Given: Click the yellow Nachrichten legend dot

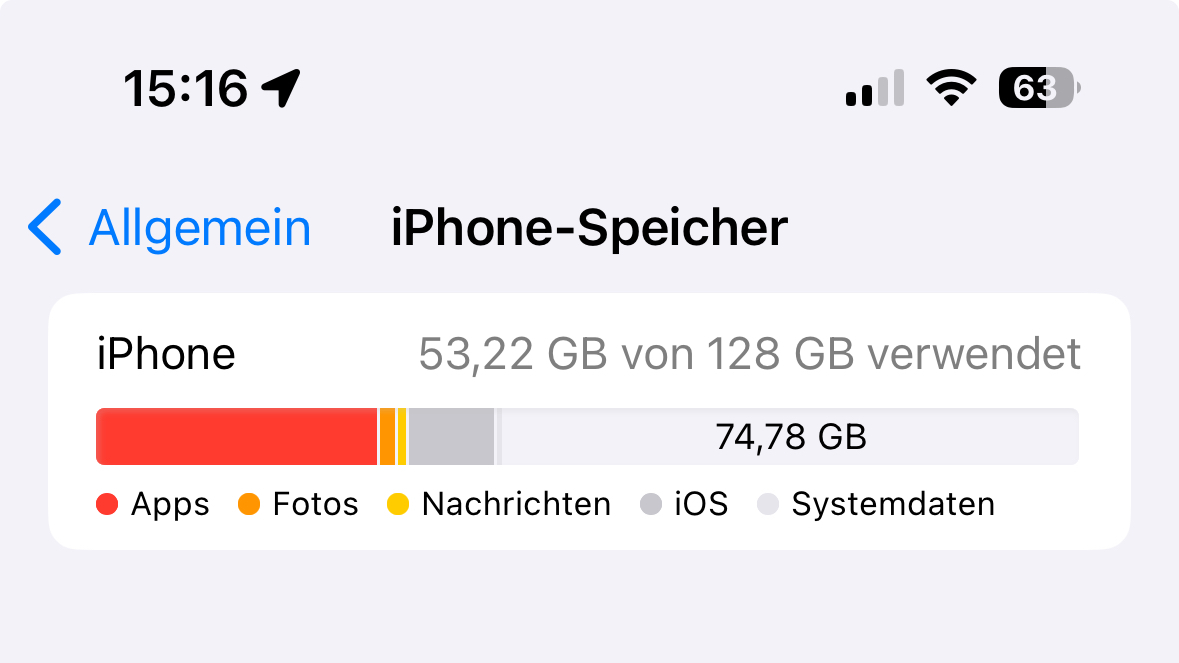Looking at the screenshot, I should point(398,504).
